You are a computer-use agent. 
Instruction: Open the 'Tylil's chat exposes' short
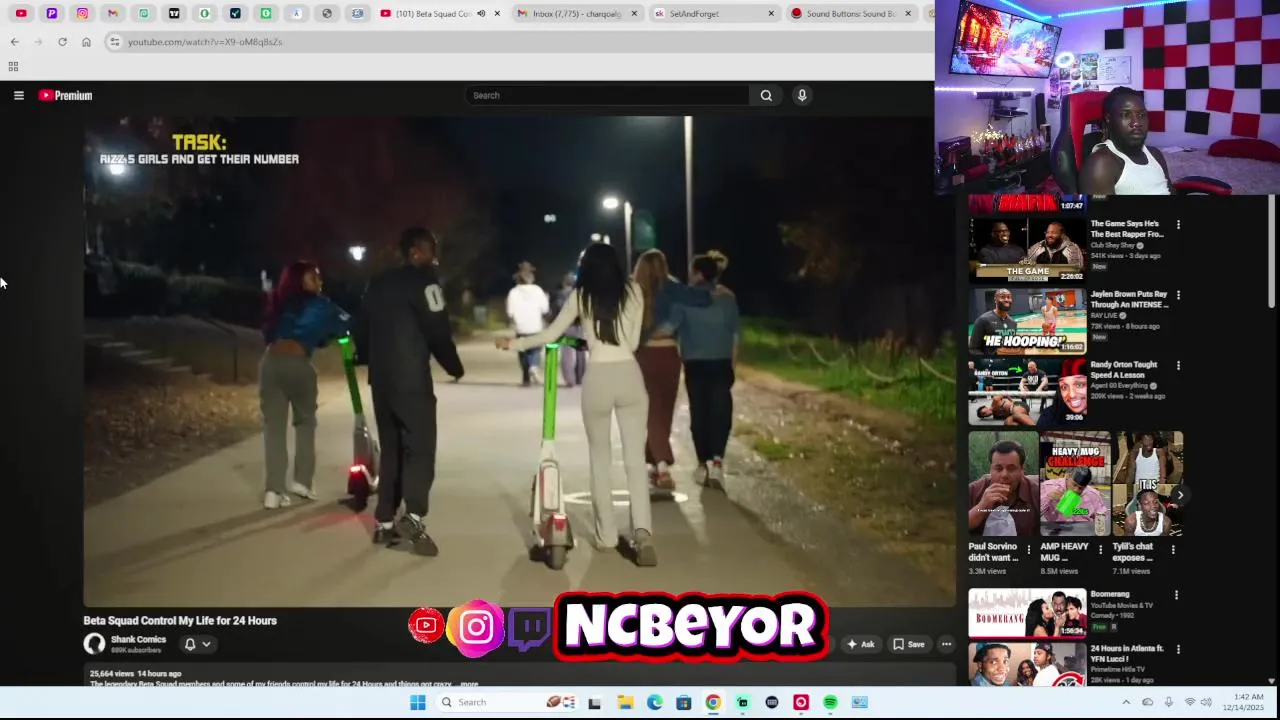(x=1147, y=484)
